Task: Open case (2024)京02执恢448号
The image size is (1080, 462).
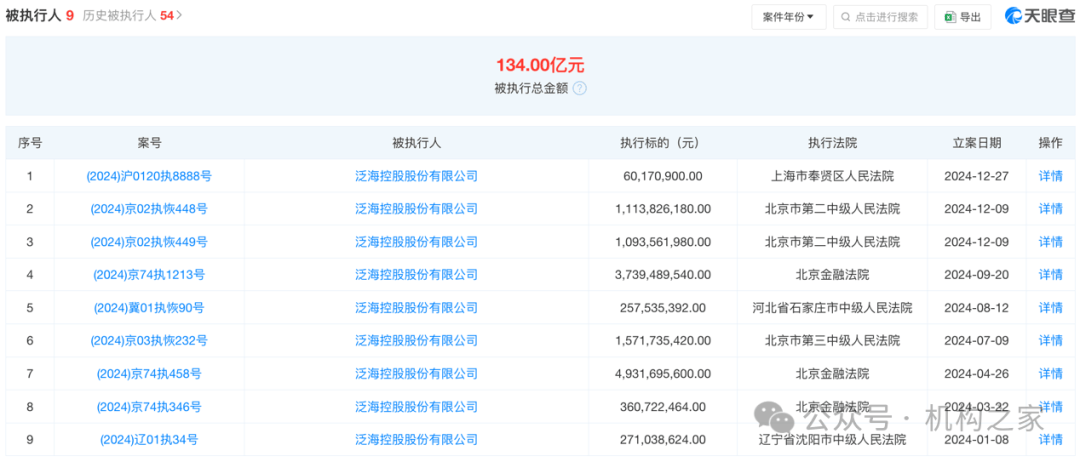Action: coord(149,209)
